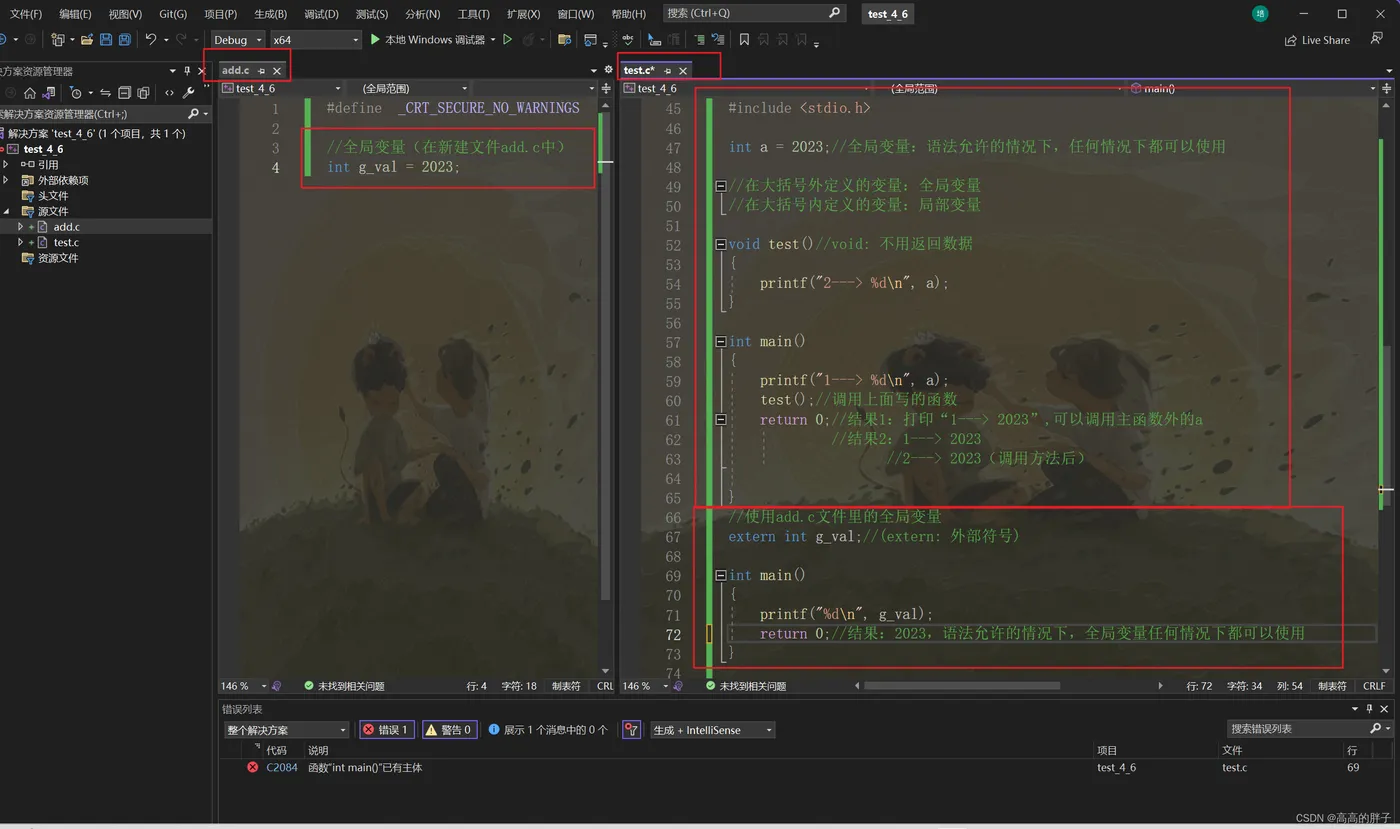Start without debugging via hollow green arrow

(508, 40)
